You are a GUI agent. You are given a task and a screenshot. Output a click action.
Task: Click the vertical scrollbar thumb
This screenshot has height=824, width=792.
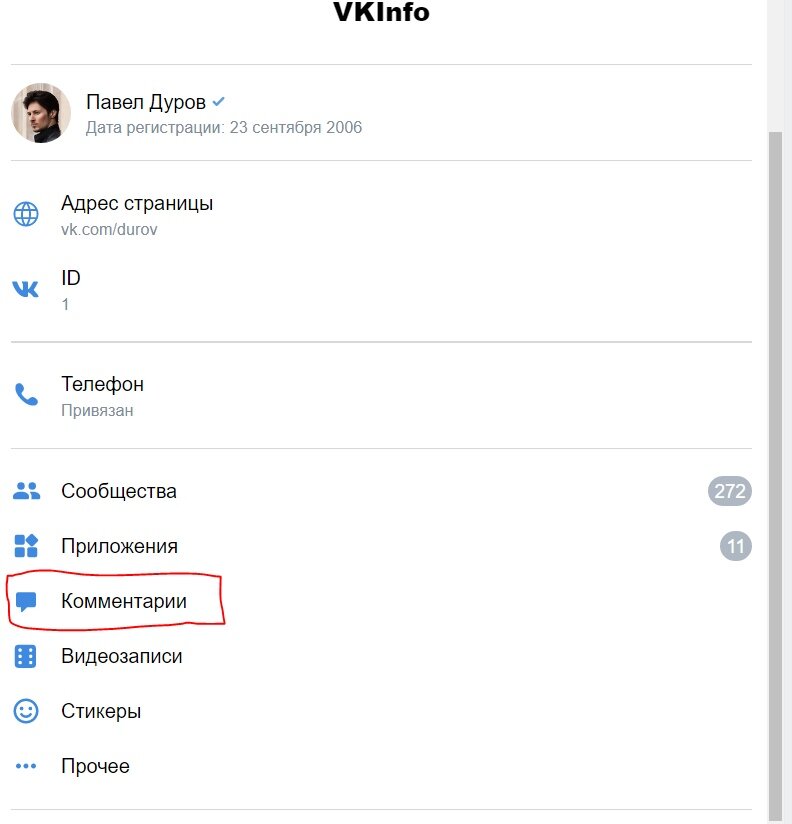point(775,476)
